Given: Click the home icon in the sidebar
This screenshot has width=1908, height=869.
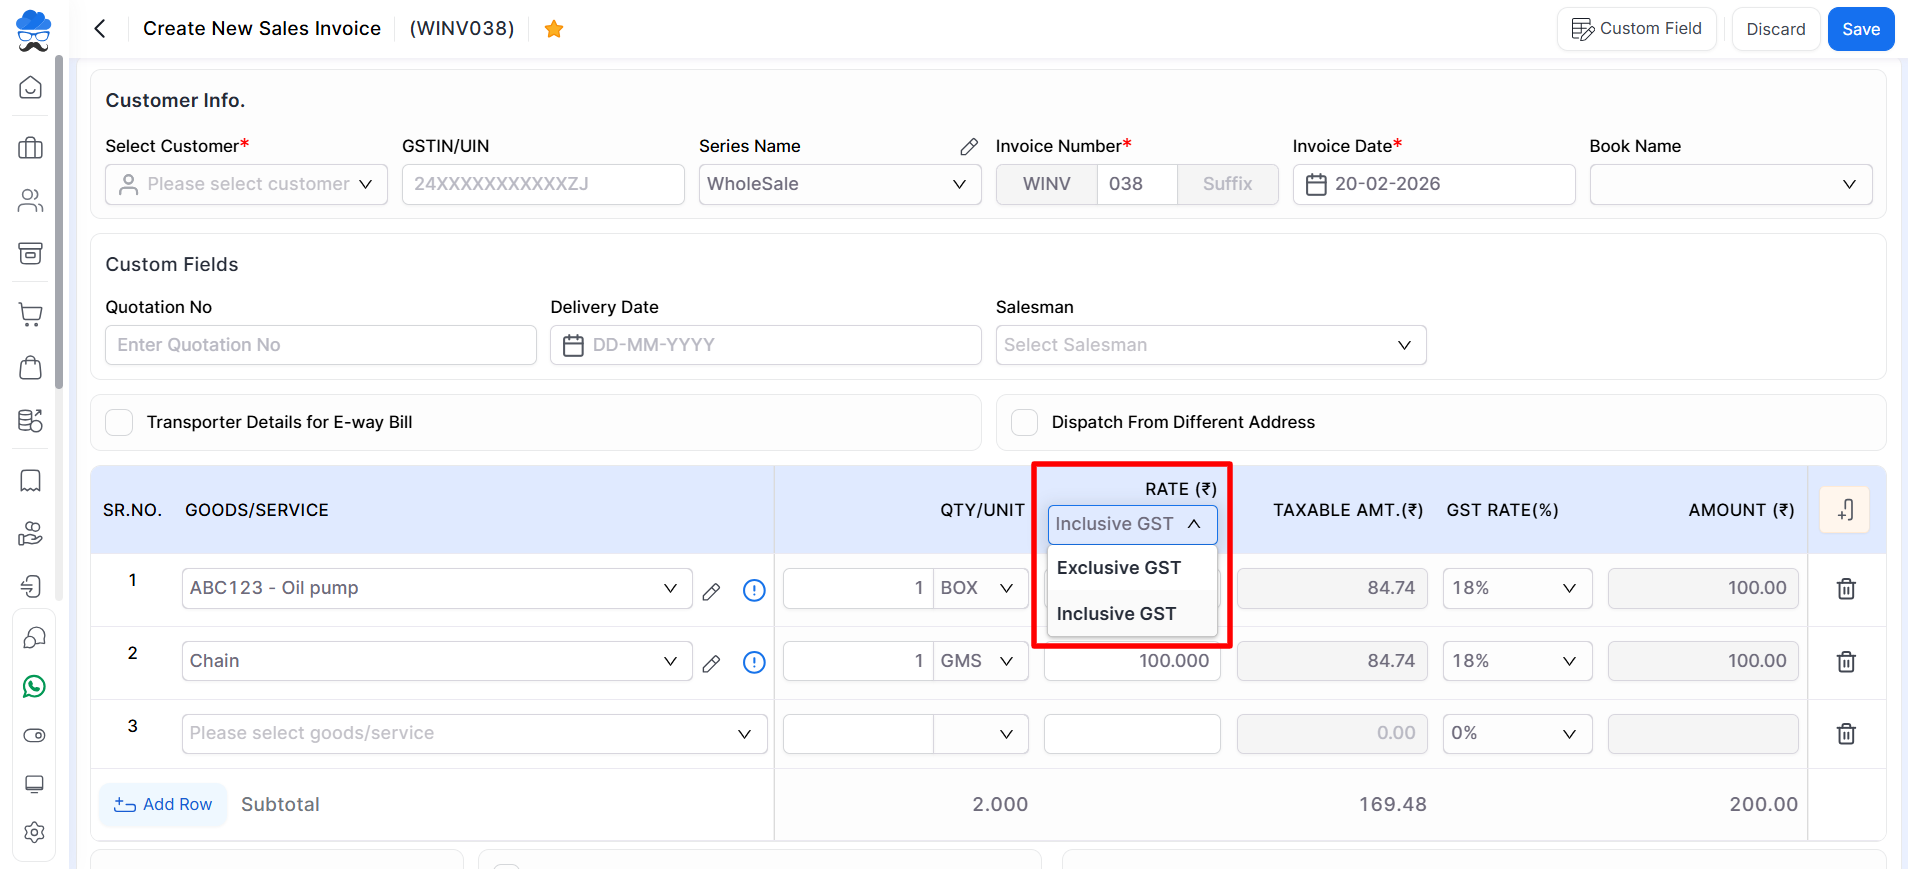Looking at the screenshot, I should pos(31,88).
